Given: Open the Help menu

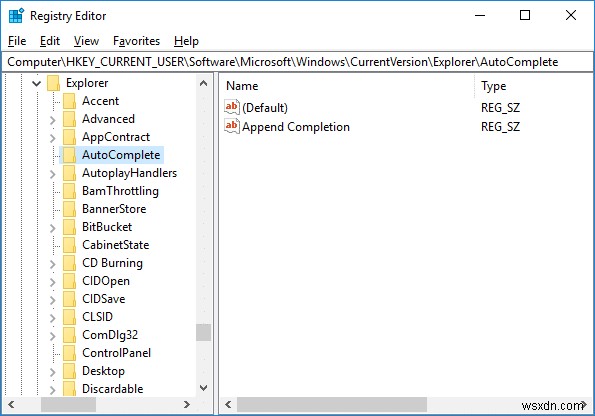Looking at the screenshot, I should [186, 41].
